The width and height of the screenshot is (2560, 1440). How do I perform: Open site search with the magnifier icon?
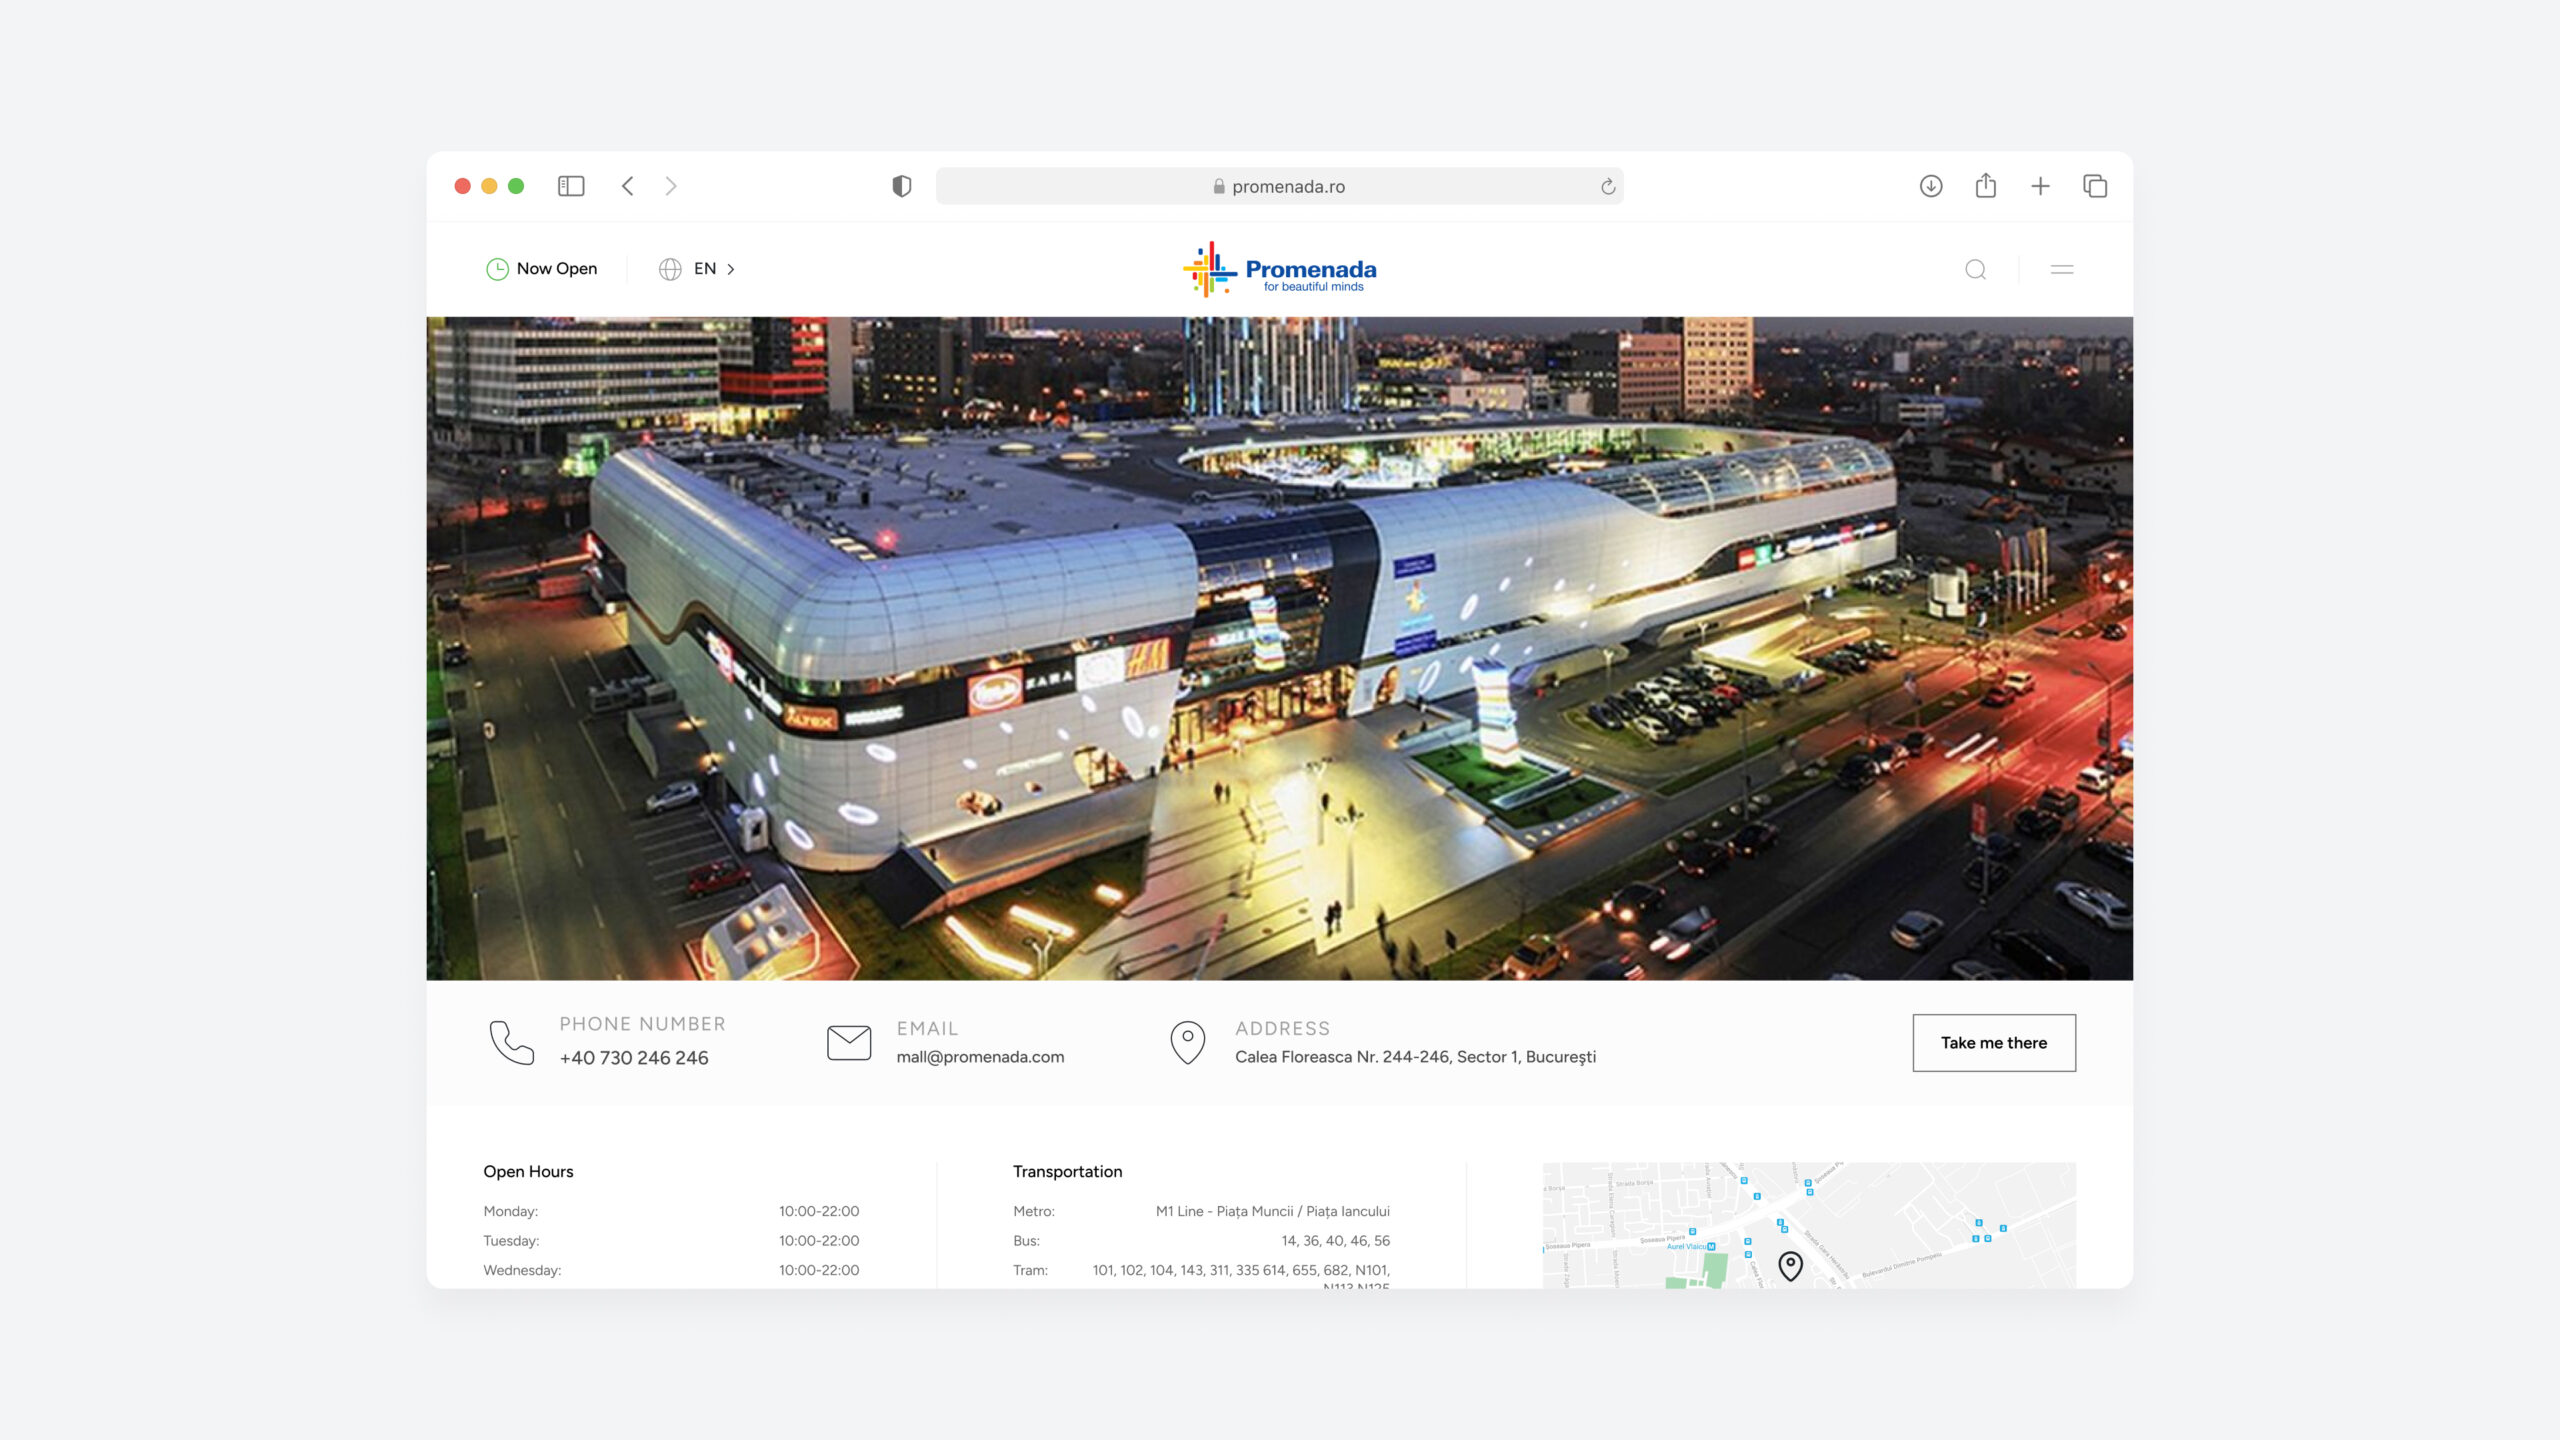1975,269
